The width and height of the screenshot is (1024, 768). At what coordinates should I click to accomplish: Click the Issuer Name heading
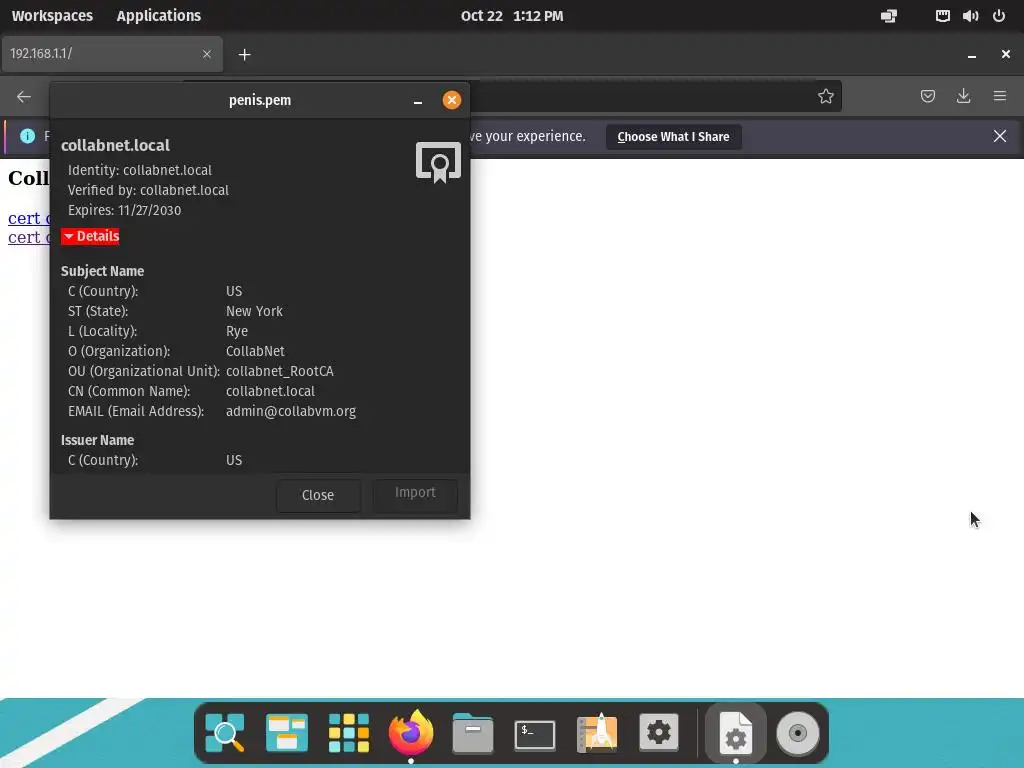point(97,440)
